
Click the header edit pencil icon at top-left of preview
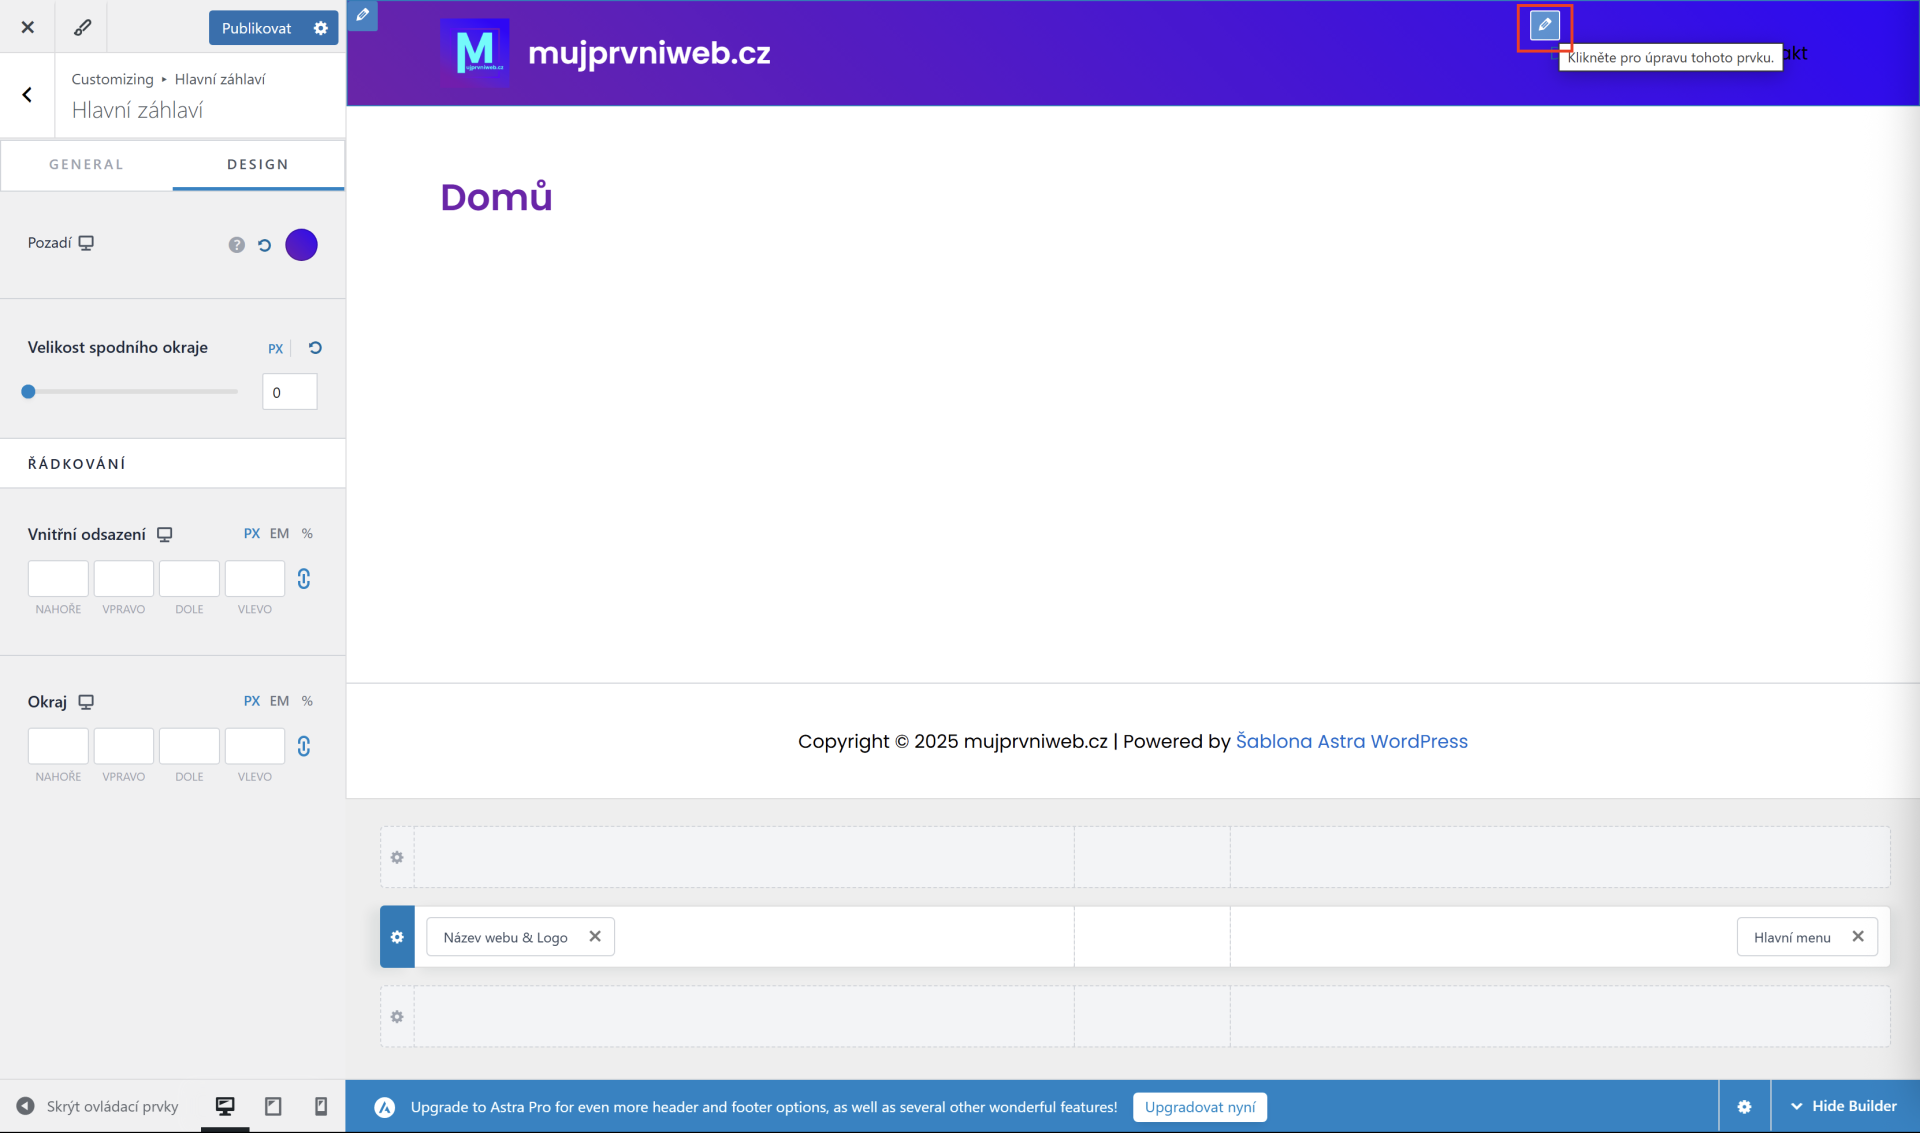(363, 15)
